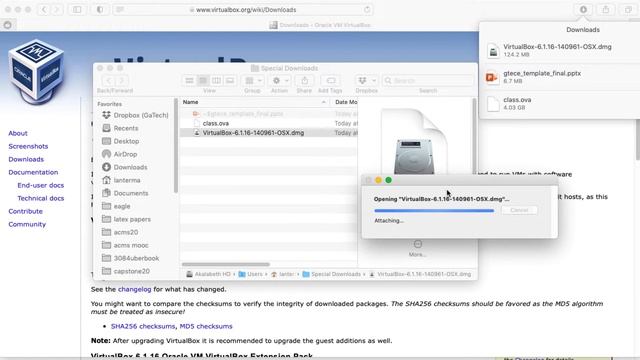Screen dimensions: 640x360
Task: Toggle Safari sidebar button
Action: [x=77, y=9]
